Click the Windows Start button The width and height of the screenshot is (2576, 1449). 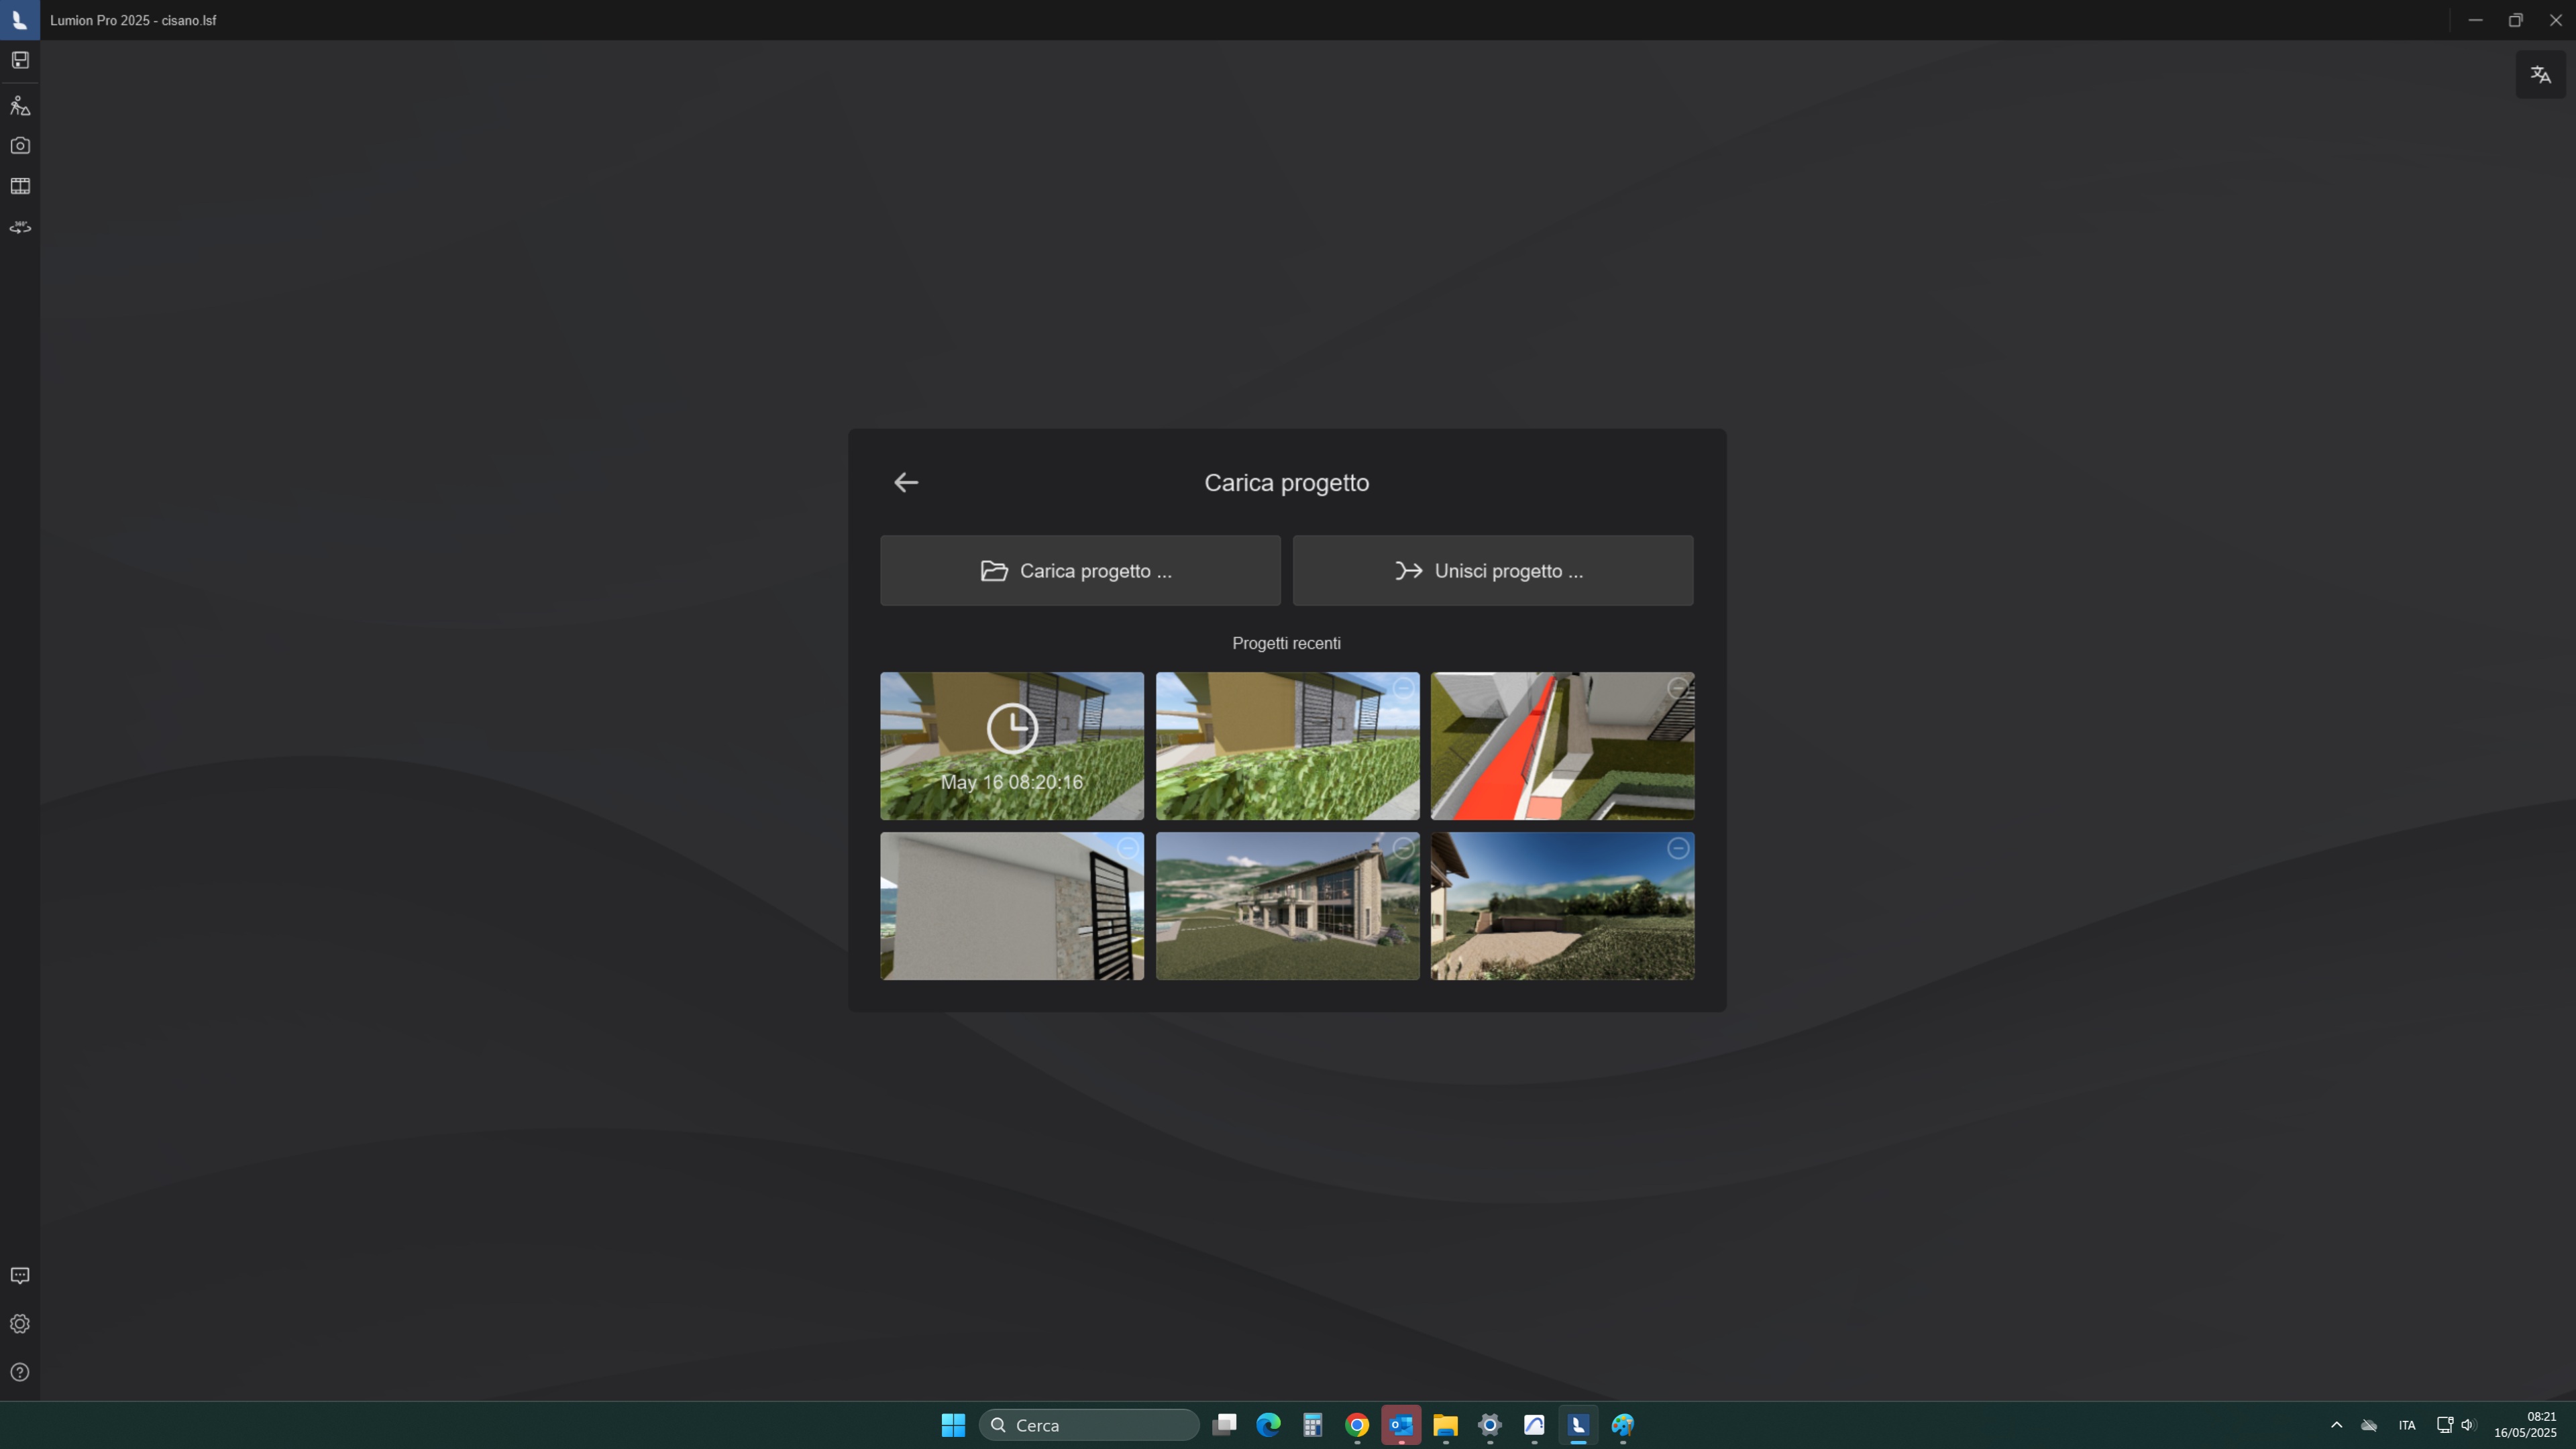point(953,1425)
